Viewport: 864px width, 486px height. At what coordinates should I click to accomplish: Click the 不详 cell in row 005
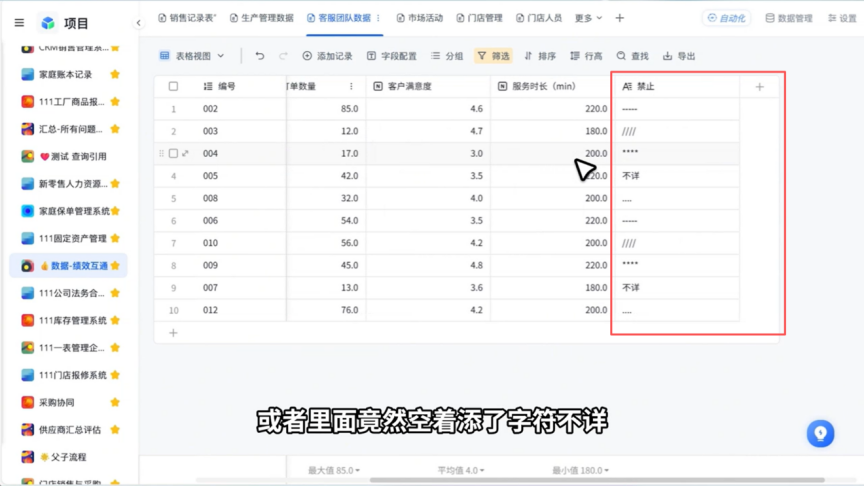tap(675, 176)
